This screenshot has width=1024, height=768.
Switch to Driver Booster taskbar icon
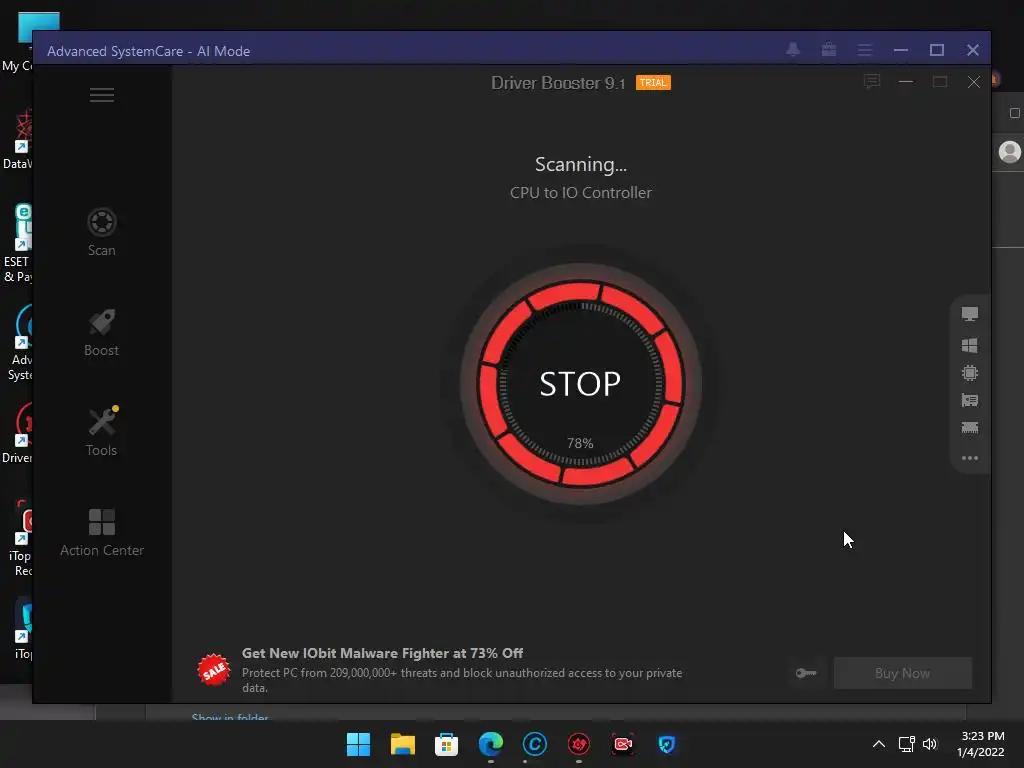pyautogui.click(x=579, y=744)
